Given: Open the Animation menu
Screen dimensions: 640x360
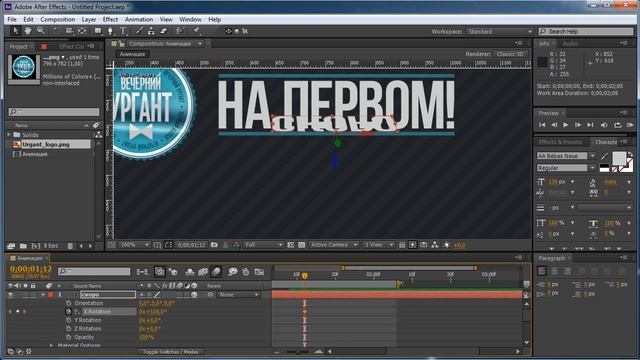Looking at the screenshot, I should coord(139,19).
